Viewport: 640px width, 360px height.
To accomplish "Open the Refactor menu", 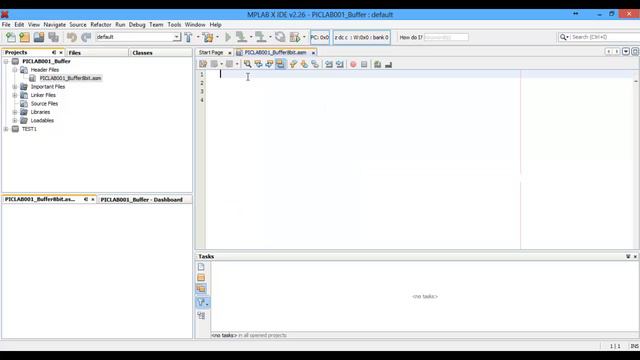I will tap(101, 24).
